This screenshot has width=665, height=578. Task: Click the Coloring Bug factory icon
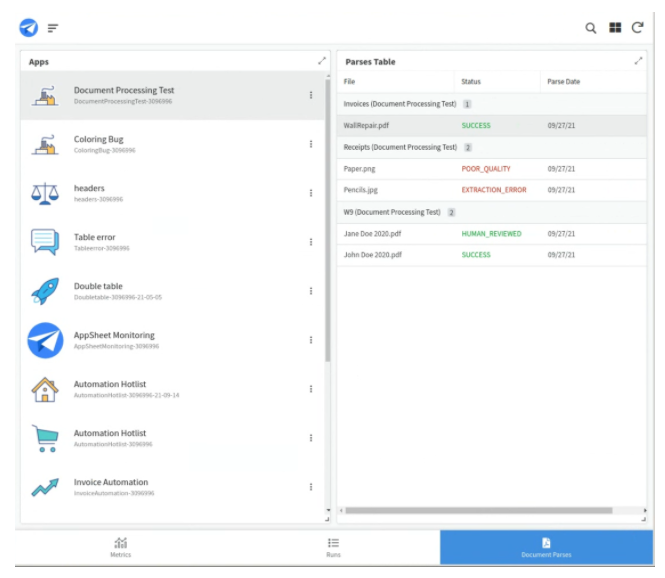(45, 145)
